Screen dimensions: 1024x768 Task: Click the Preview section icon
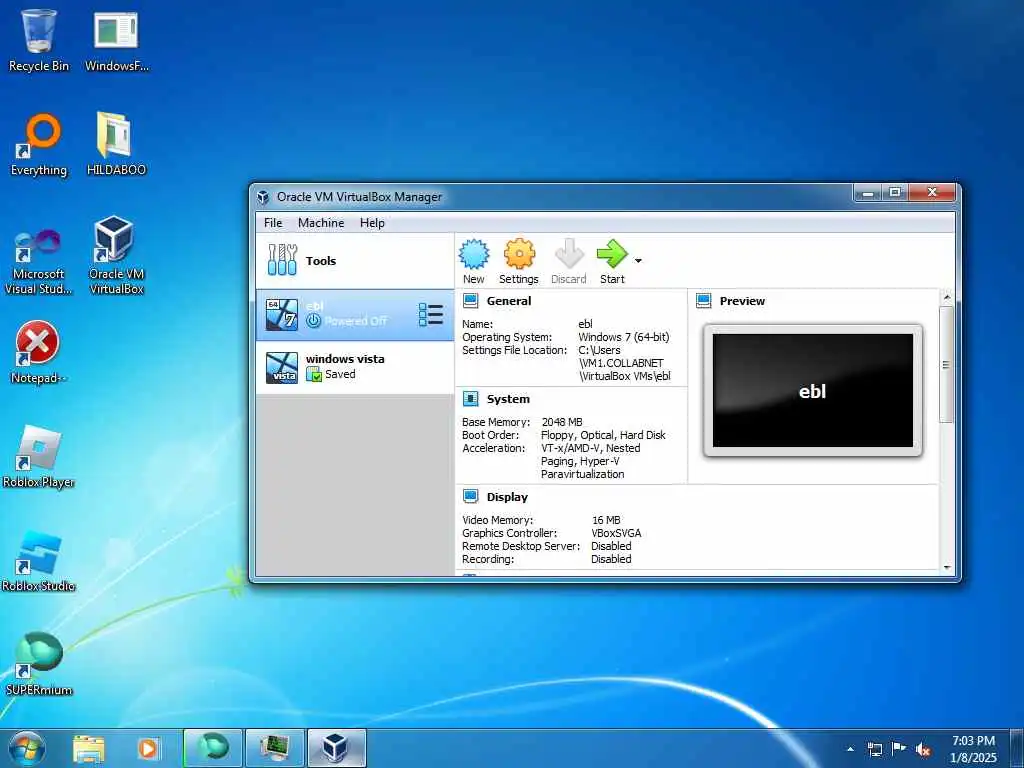(703, 300)
